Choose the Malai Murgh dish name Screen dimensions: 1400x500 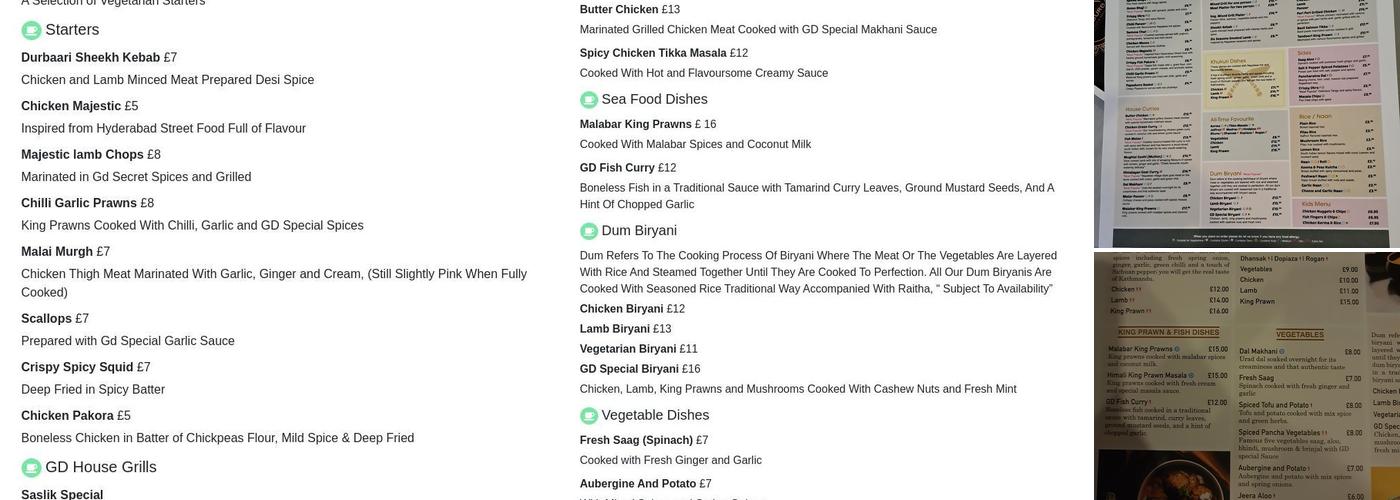(x=57, y=252)
